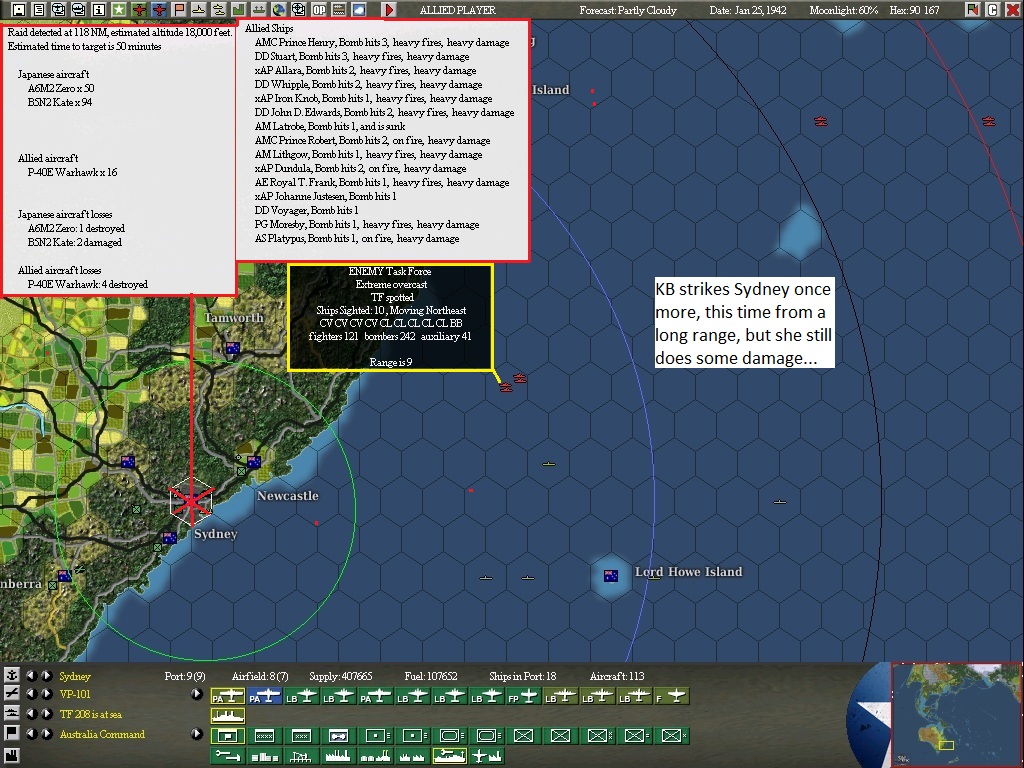Click the 'Supply: 407665' value
This screenshot has height=768, width=1024.
click(x=341, y=676)
